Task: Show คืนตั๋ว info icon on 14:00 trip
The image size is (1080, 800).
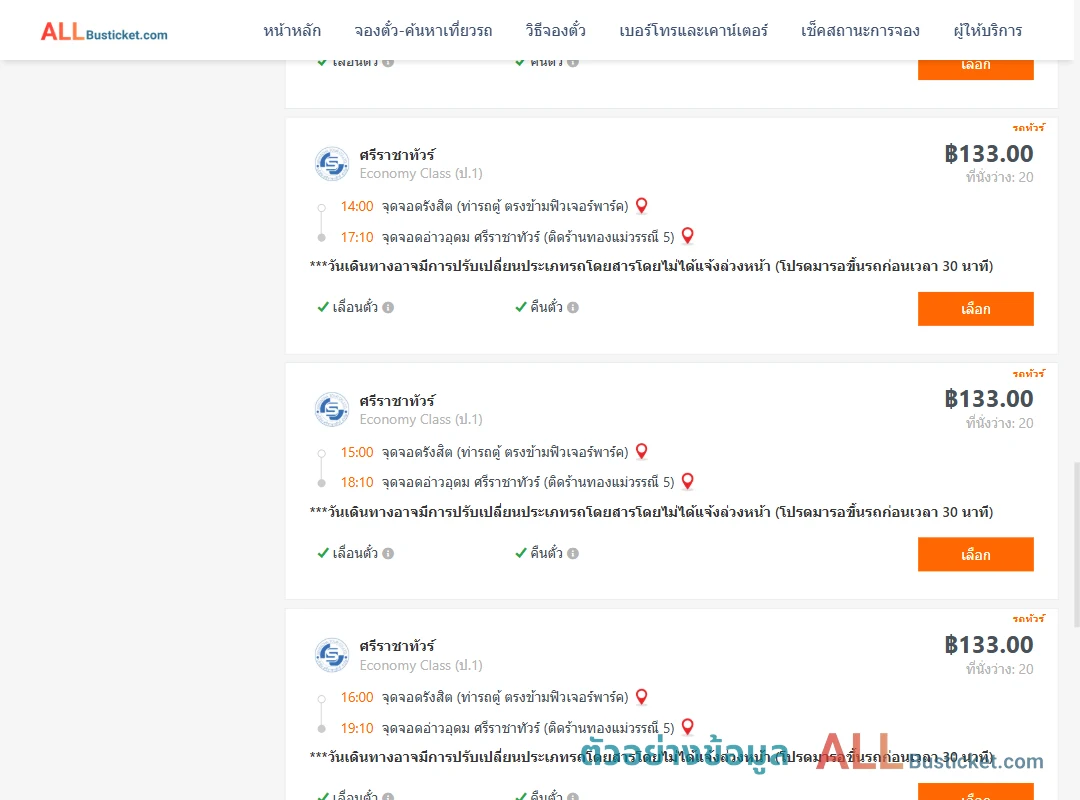Action: [573, 308]
